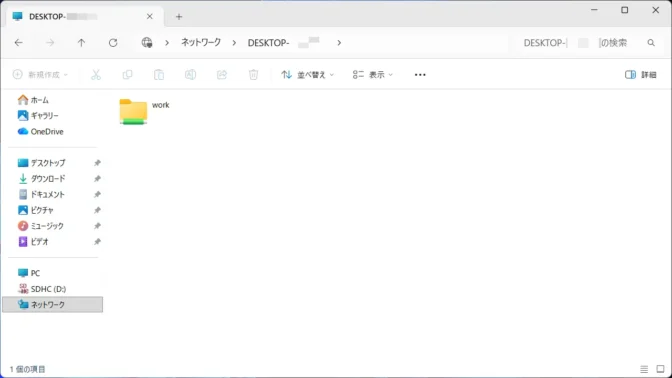Image resolution: width=672 pixels, height=378 pixels.
Task: Switch to details list view icon
Action: click(x=644, y=369)
